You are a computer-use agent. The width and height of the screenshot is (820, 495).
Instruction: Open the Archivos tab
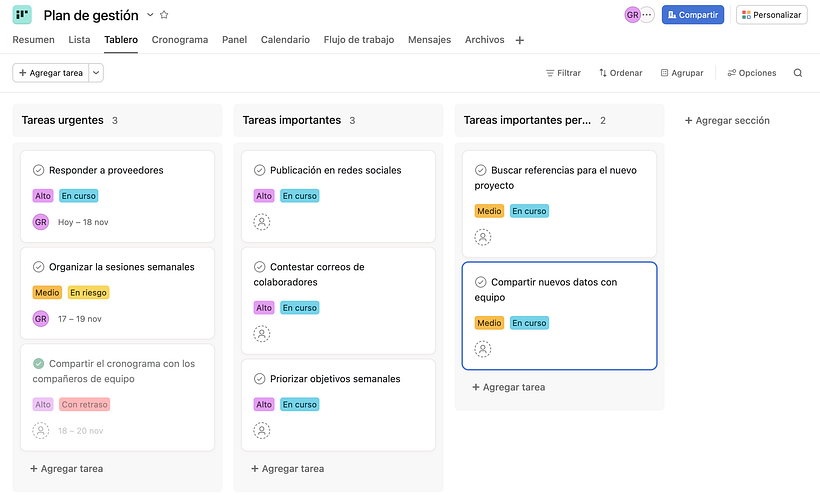click(x=484, y=40)
